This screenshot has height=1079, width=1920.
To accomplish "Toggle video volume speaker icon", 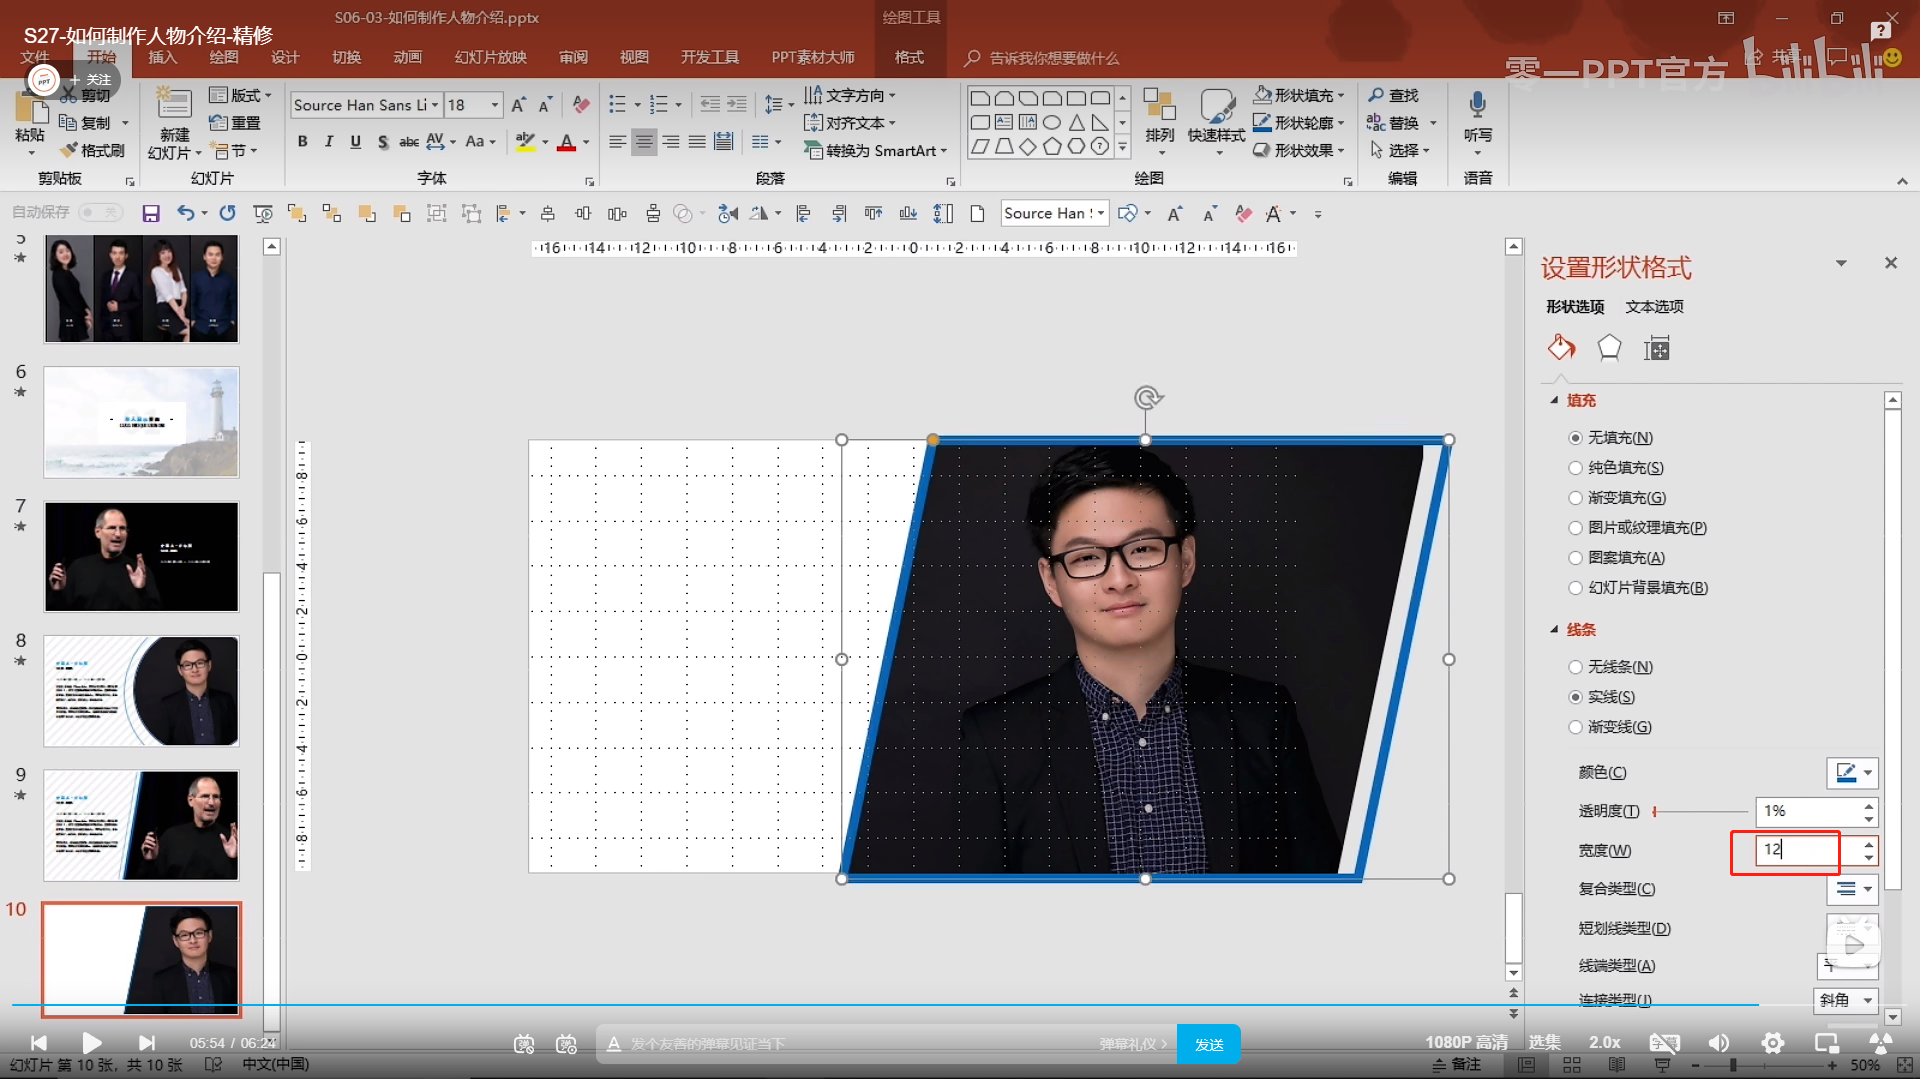I will pos(1719,1043).
